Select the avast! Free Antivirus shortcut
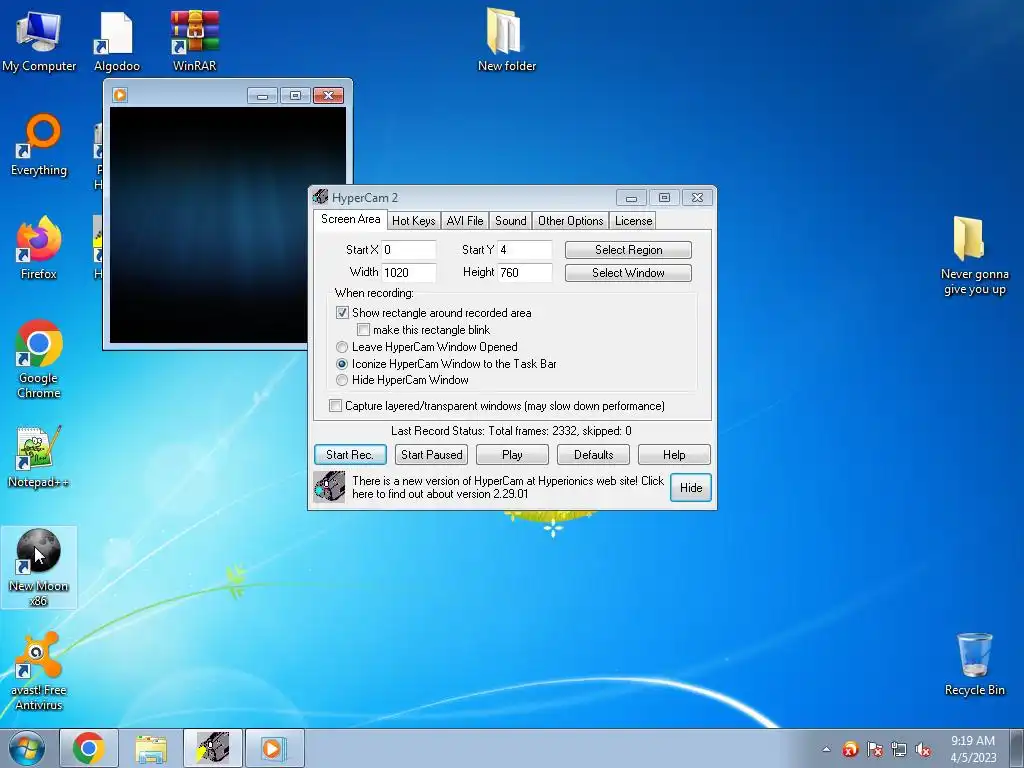The image size is (1024, 768). point(39,671)
